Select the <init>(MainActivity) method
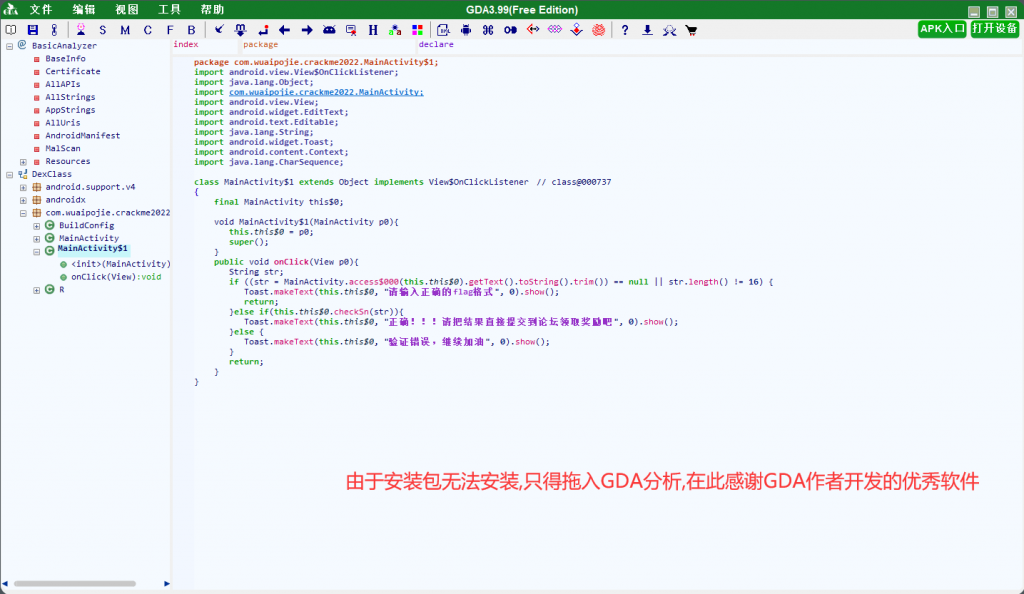This screenshot has height=594, width=1024. click(x=121, y=264)
